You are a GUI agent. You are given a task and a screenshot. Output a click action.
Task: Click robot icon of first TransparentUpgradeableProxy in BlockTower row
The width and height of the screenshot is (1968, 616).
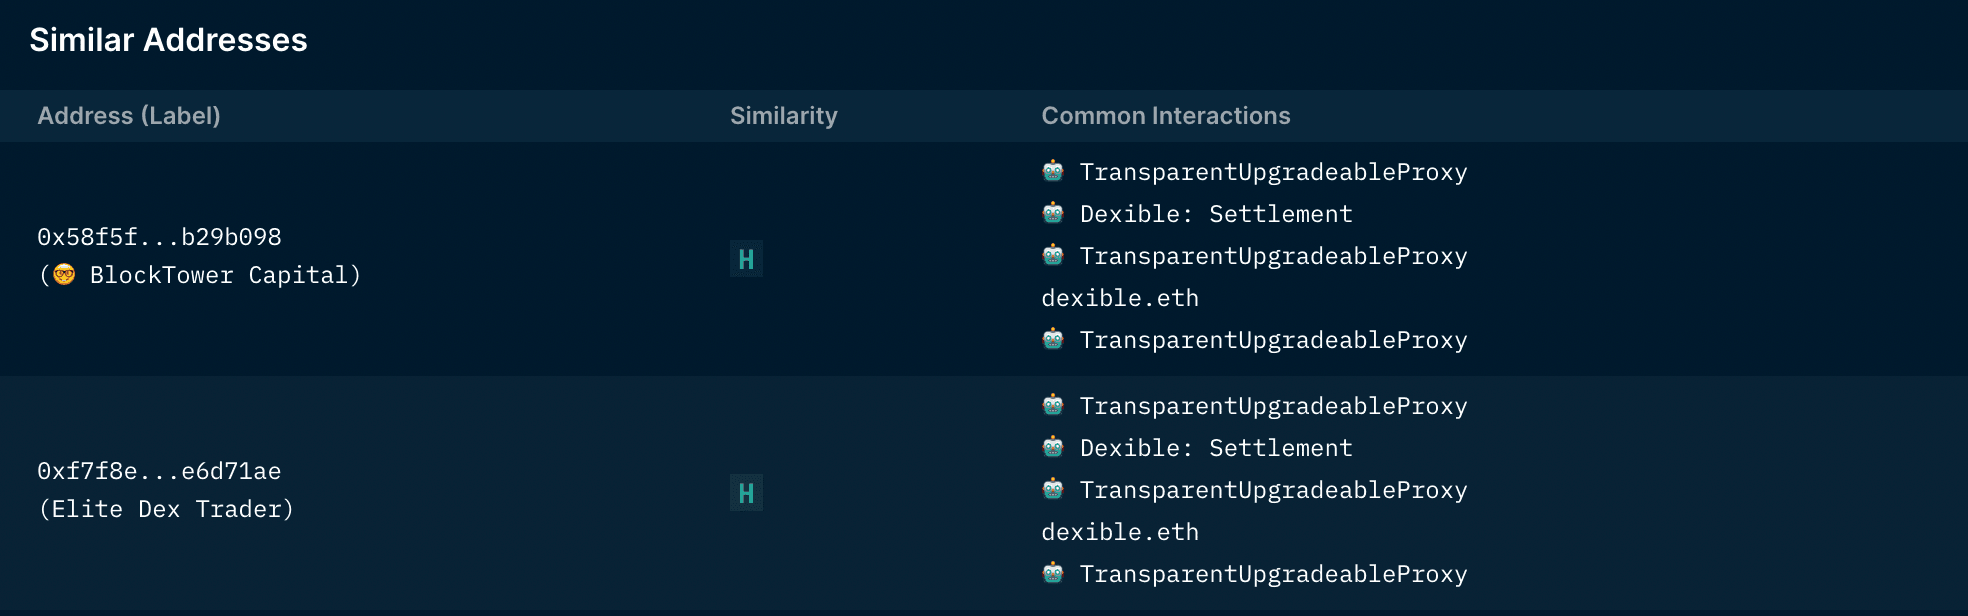point(1053,171)
